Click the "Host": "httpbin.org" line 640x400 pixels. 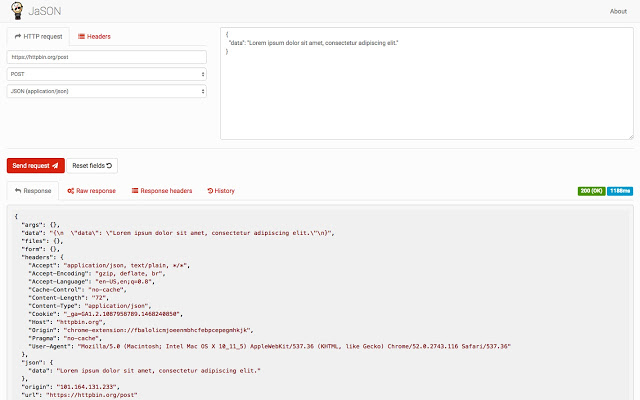point(67,322)
